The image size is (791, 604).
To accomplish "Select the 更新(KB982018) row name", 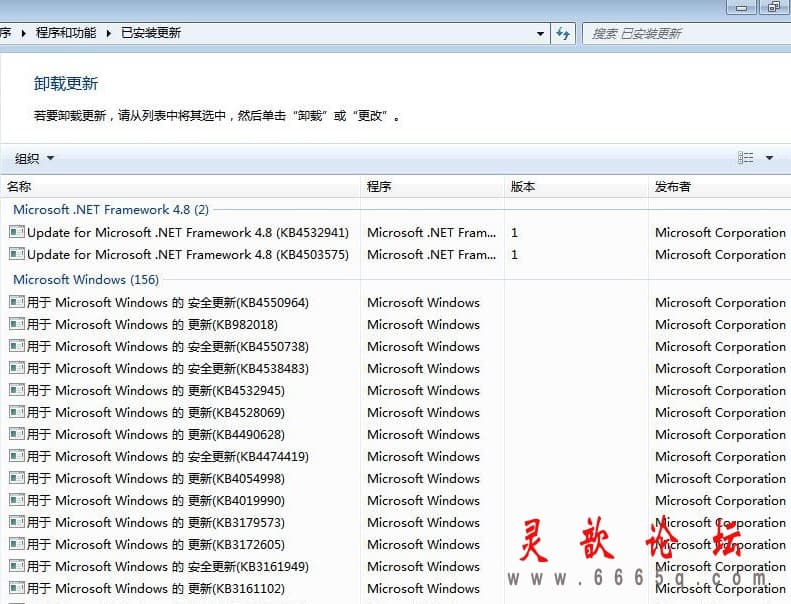I will click(152, 324).
